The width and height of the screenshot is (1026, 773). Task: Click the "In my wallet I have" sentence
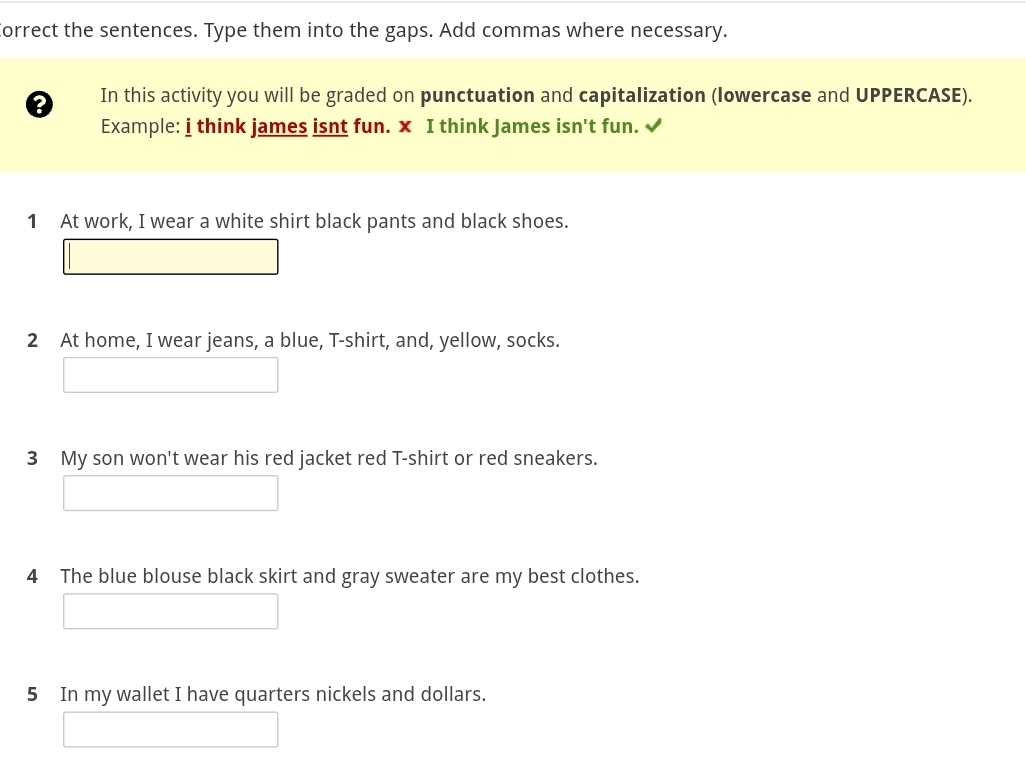click(x=273, y=694)
